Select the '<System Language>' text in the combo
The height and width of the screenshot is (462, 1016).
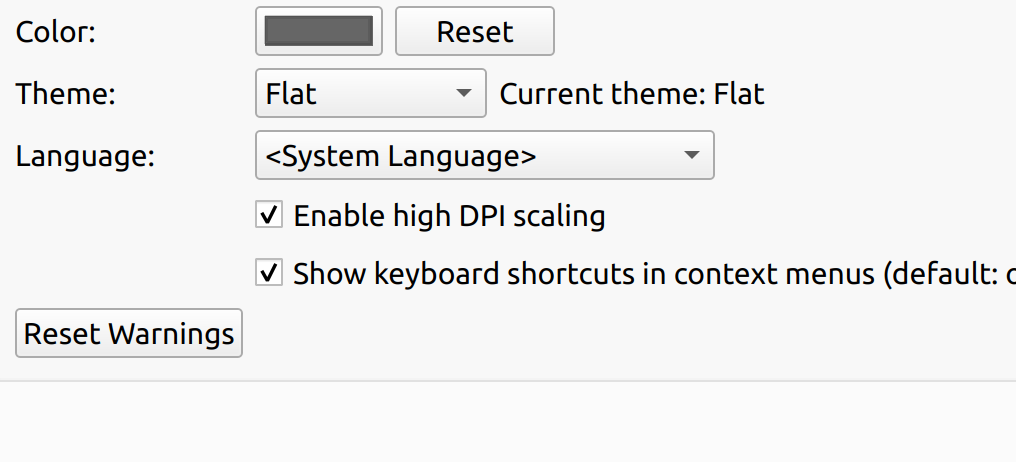[401, 157]
